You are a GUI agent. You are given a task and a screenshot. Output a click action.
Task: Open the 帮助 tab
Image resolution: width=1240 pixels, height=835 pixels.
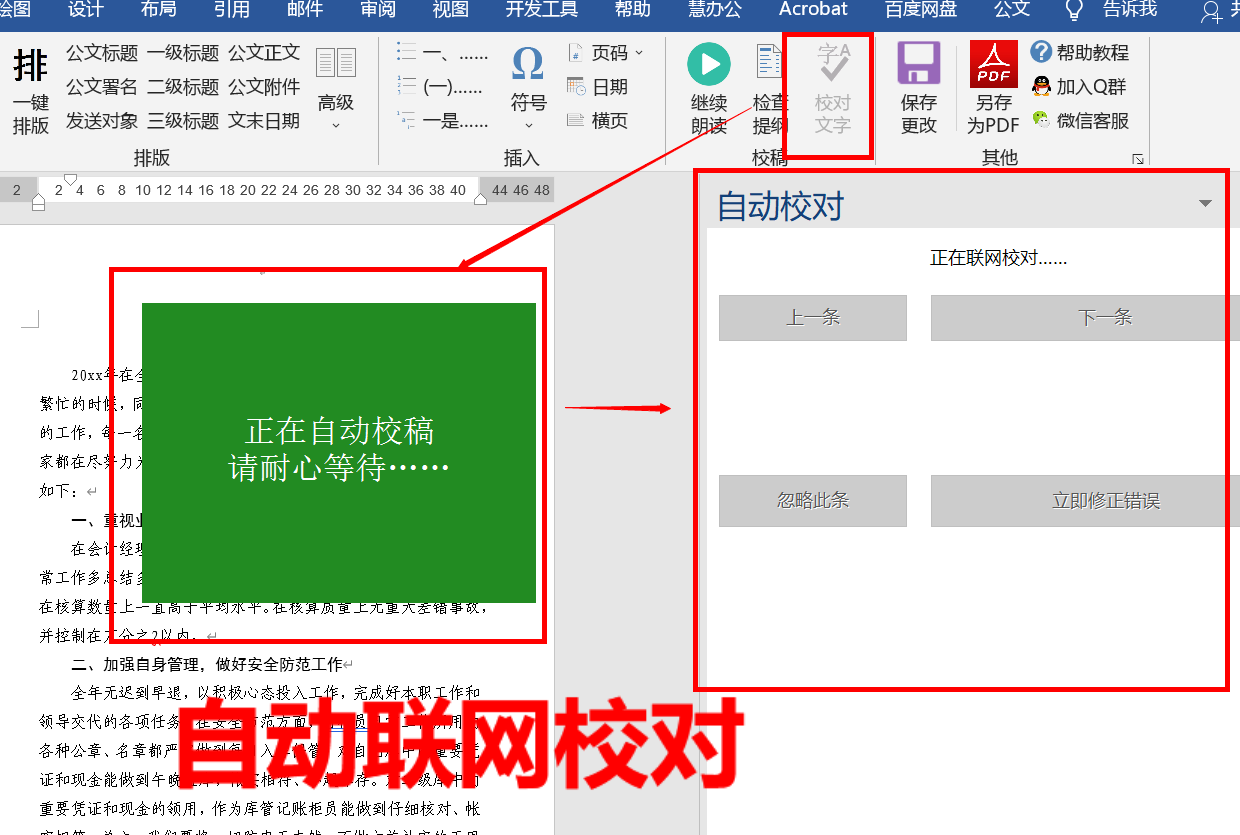632,10
